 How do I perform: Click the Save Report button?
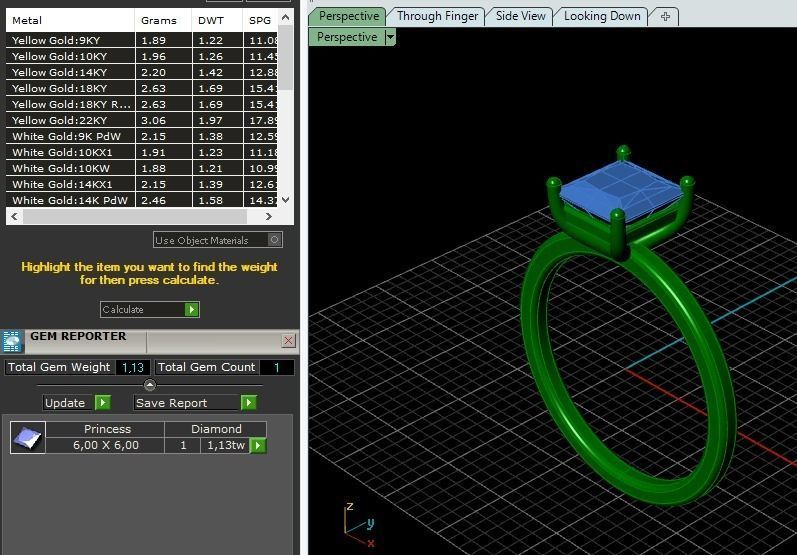click(187, 403)
